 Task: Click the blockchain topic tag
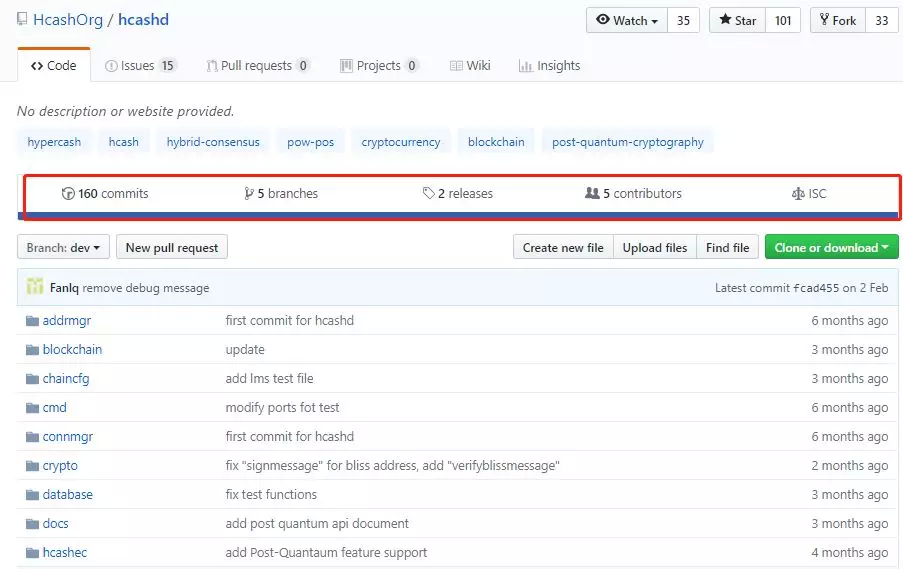496,142
